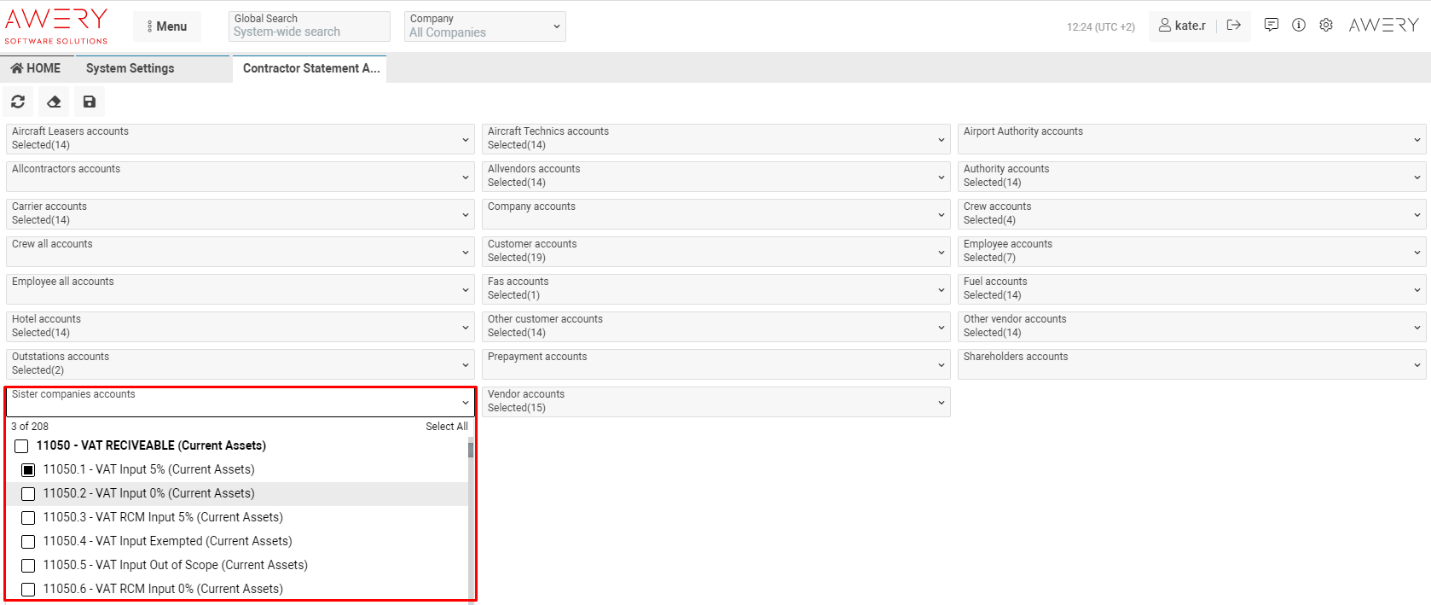Open the settings gear icon
The height and width of the screenshot is (605, 1431).
pos(1326,25)
